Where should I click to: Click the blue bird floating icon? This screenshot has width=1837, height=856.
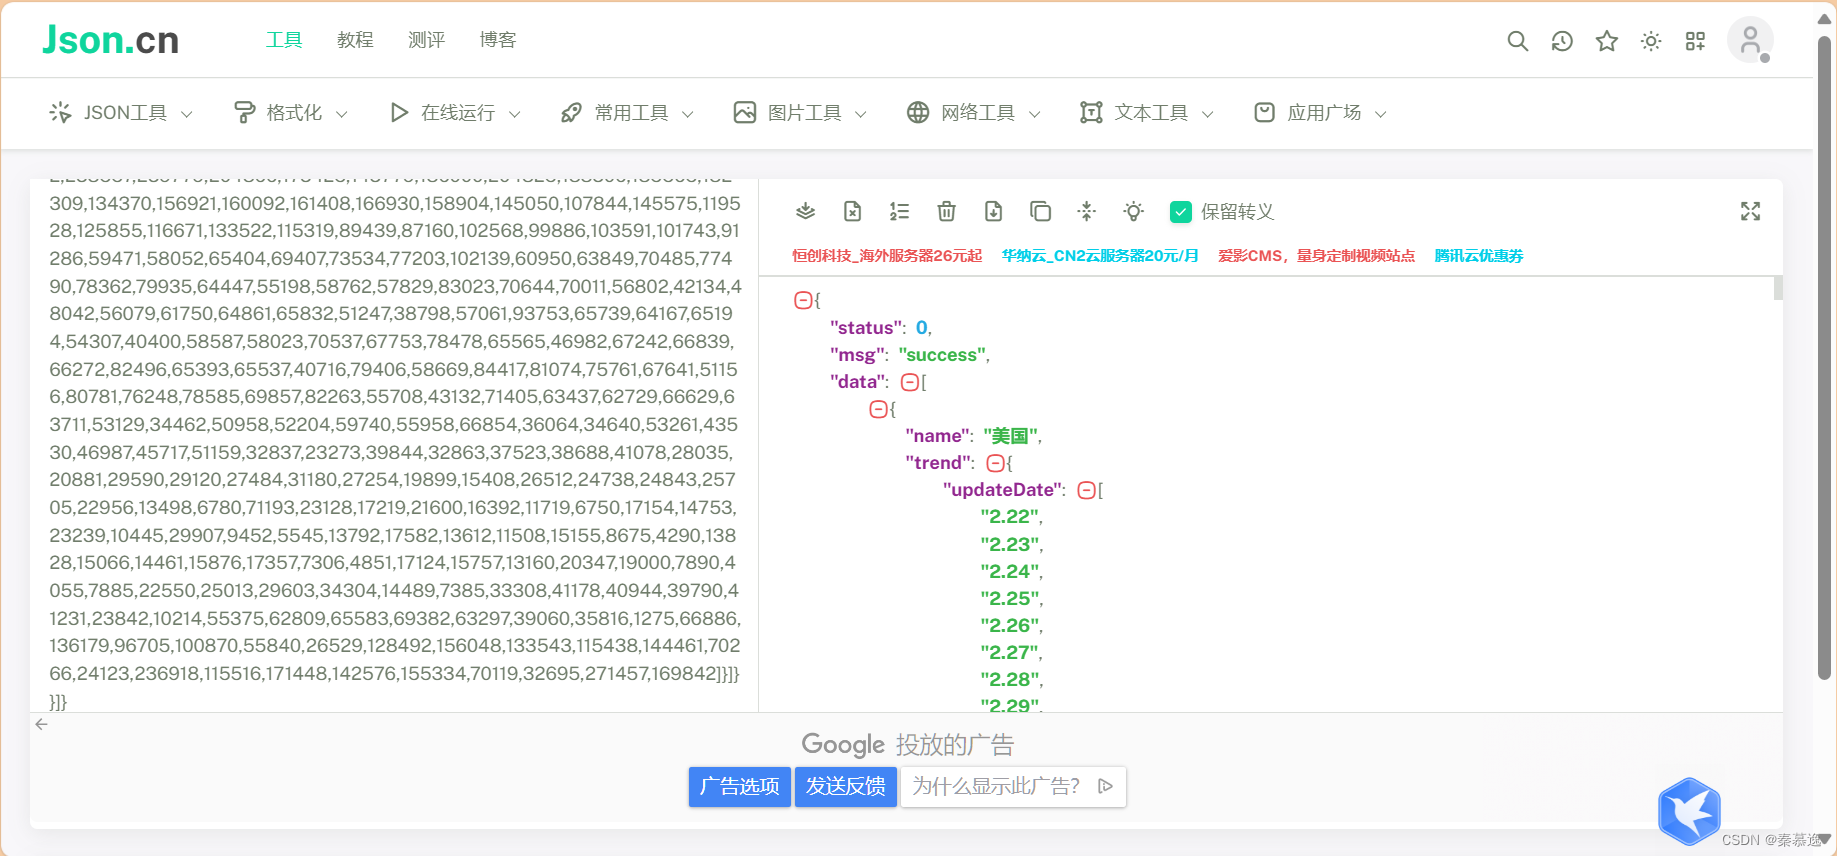click(x=1689, y=811)
